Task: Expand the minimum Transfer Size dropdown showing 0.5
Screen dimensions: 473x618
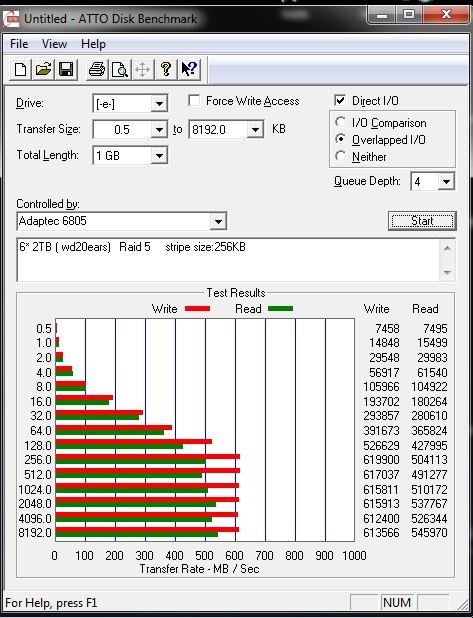Action: click(159, 130)
